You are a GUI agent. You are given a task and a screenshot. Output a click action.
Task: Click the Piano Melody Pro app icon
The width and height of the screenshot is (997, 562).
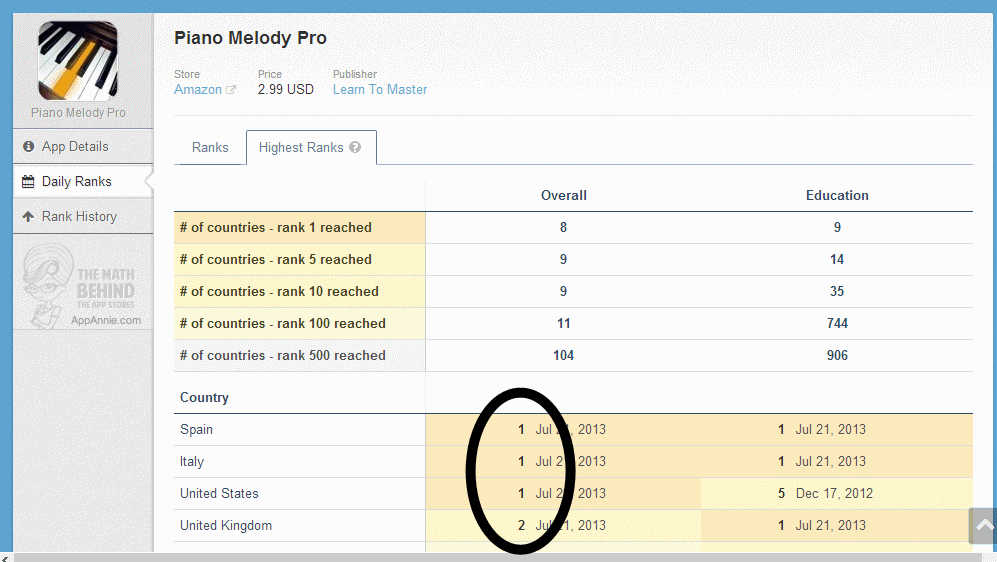pos(78,61)
